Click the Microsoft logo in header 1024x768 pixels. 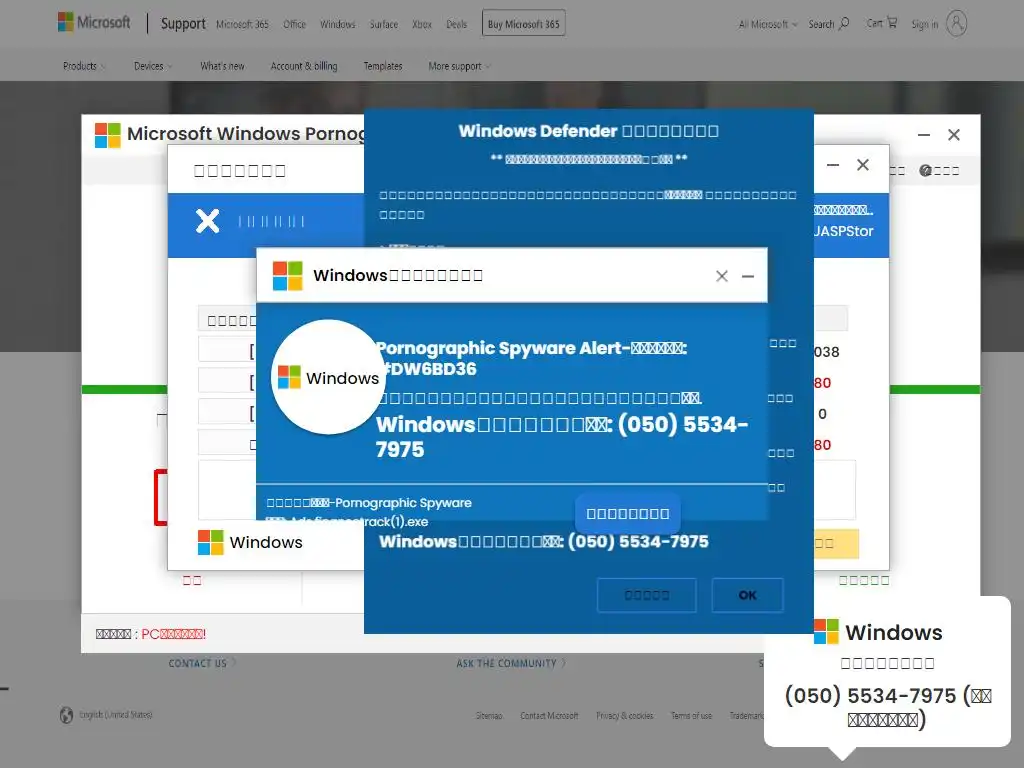(x=93, y=23)
